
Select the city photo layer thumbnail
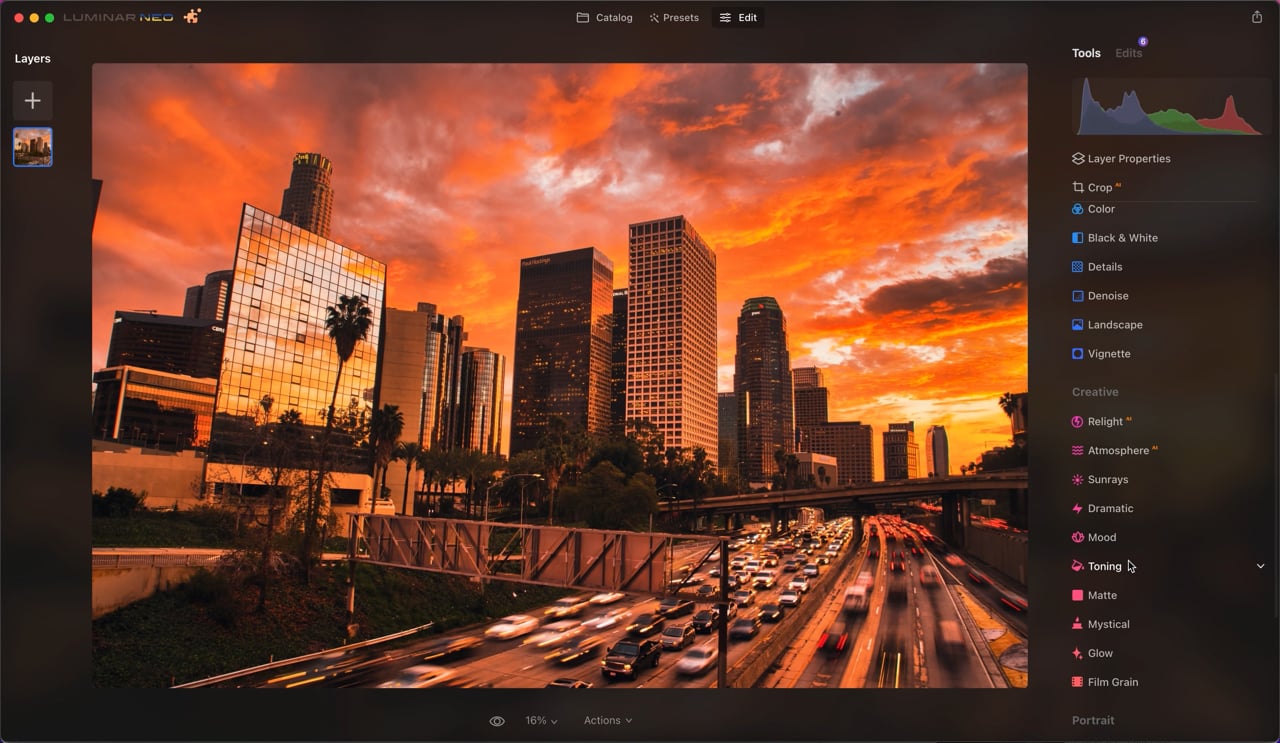point(33,147)
